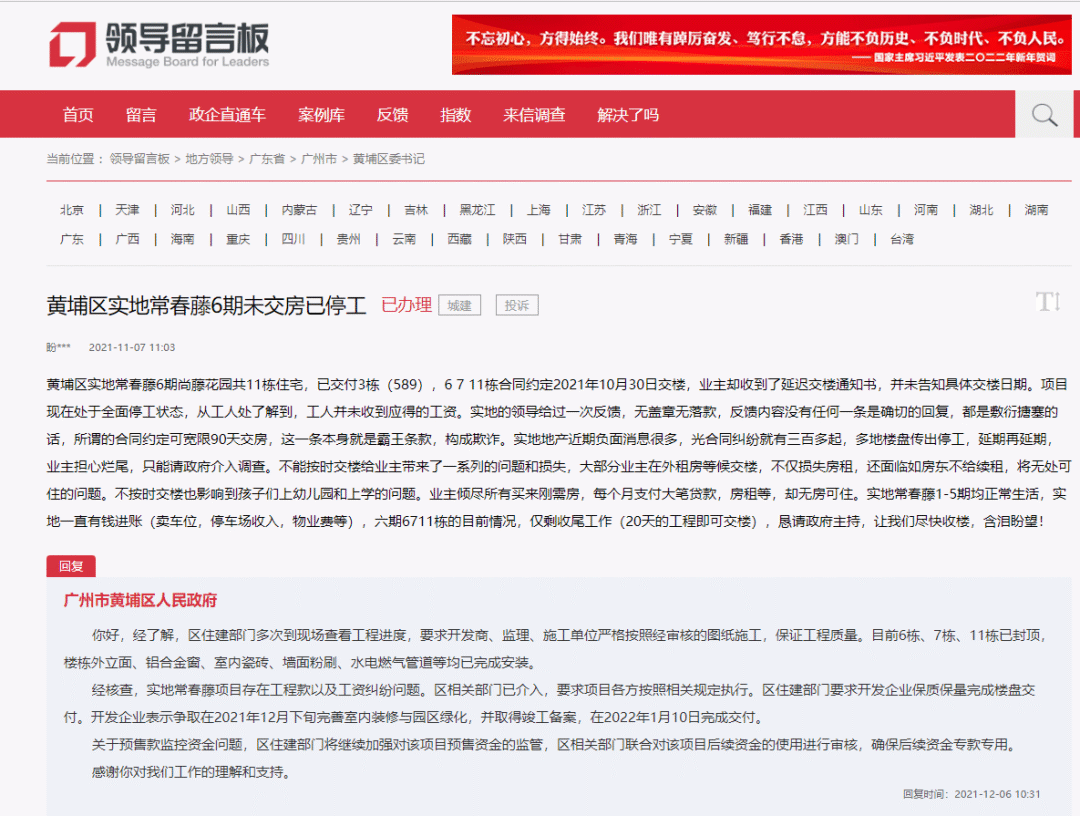Select the 甘肃 region link

[x=570, y=240]
